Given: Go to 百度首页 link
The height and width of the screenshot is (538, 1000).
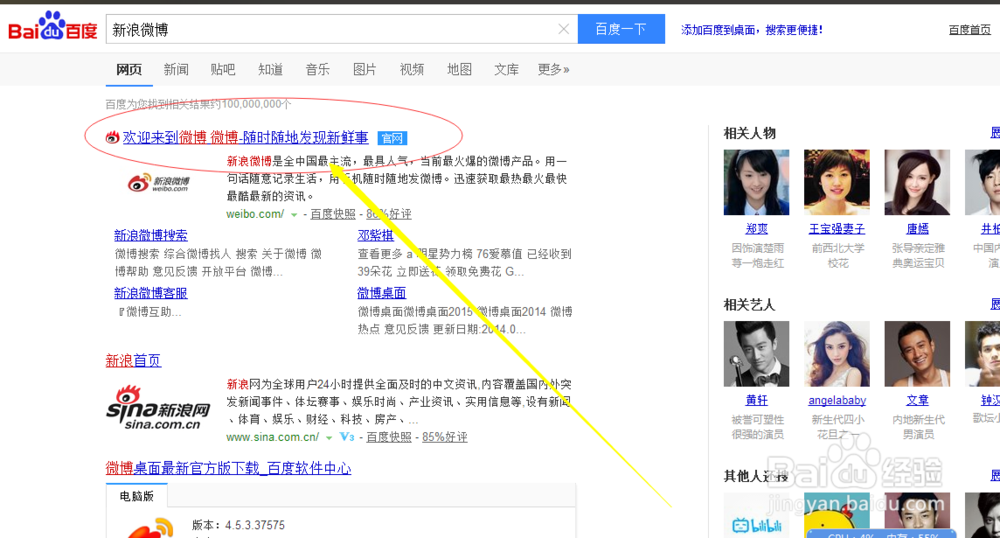Looking at the screenshot, I should click(969, 30).
